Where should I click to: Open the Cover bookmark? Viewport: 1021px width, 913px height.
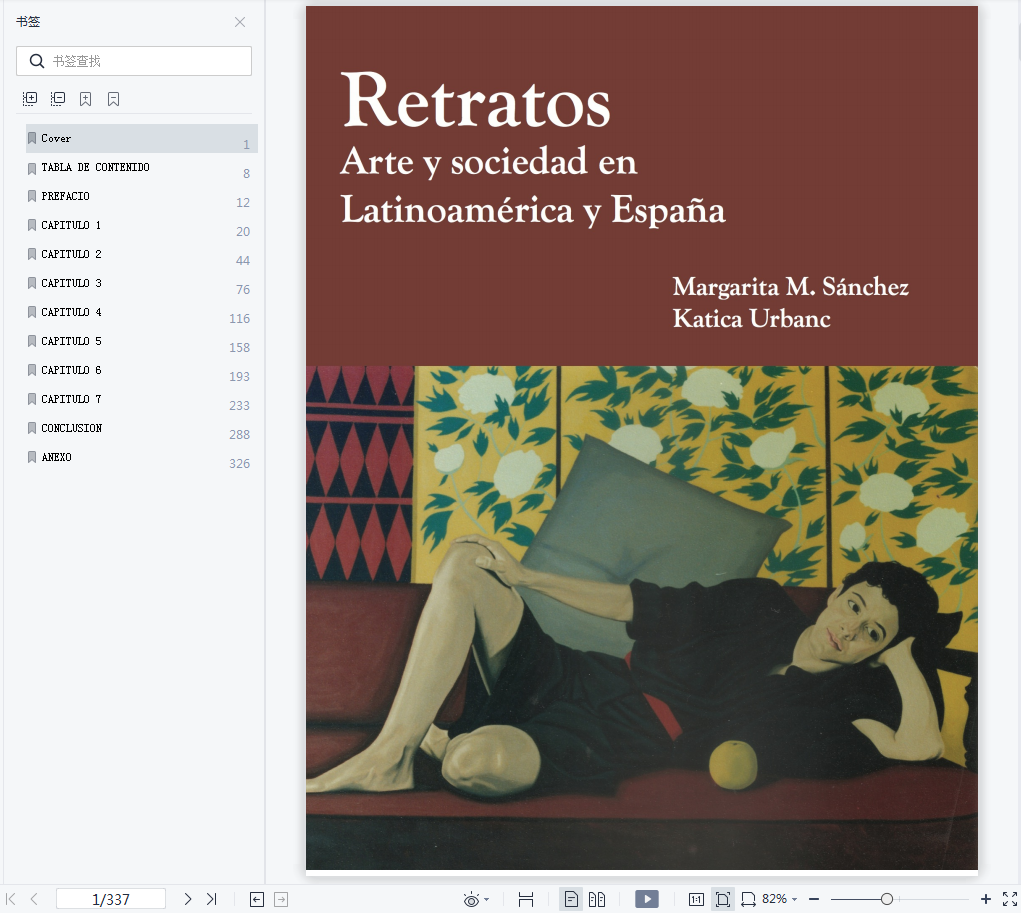point(142,139)
